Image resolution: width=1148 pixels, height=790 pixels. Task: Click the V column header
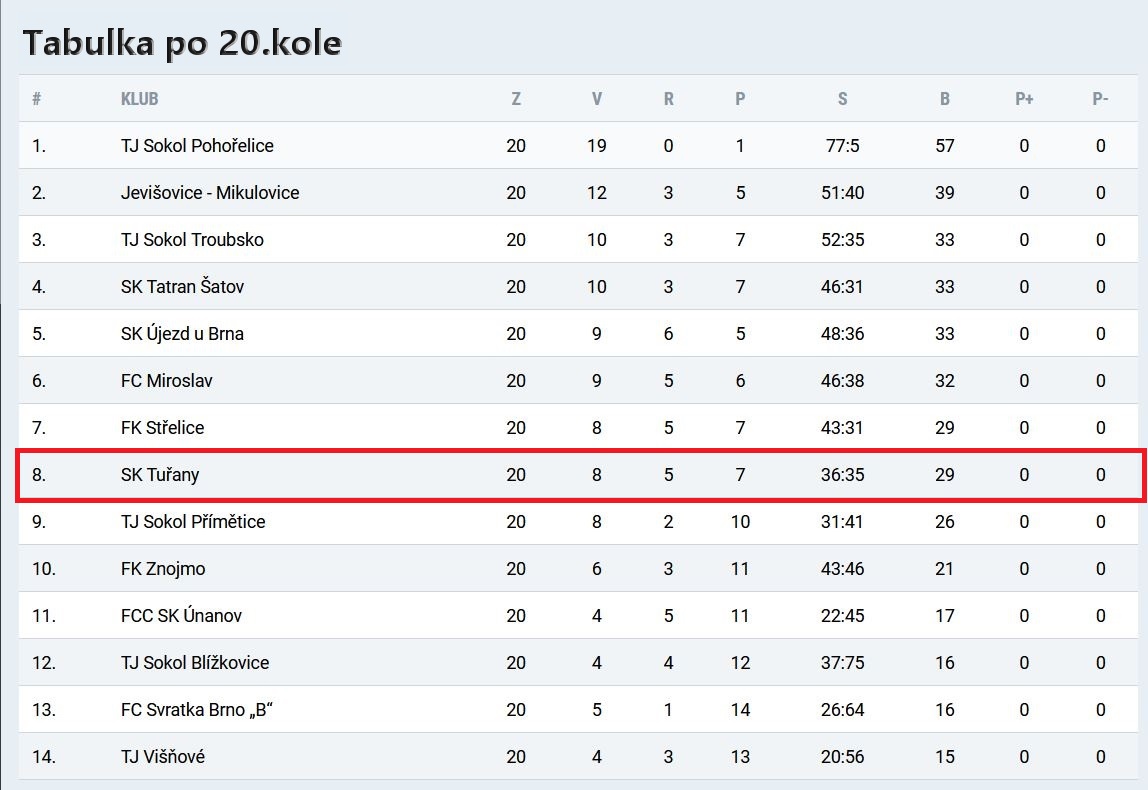tap(597, 99)
